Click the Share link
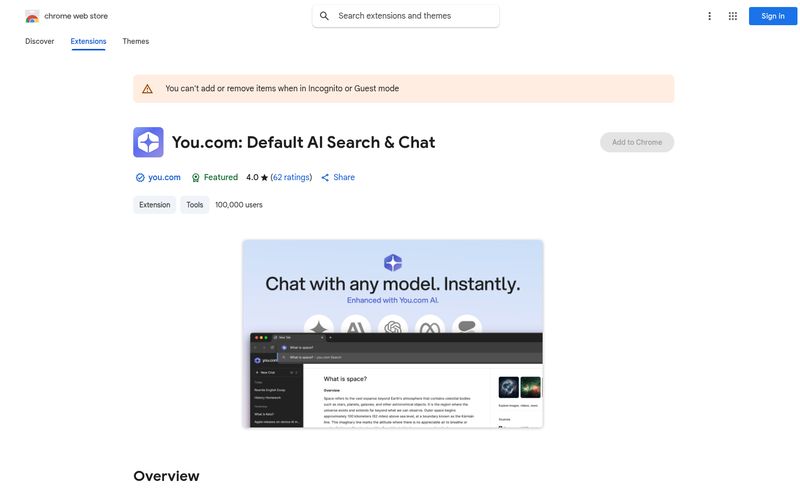Screen dimensions: 800x496 point(344,178)
